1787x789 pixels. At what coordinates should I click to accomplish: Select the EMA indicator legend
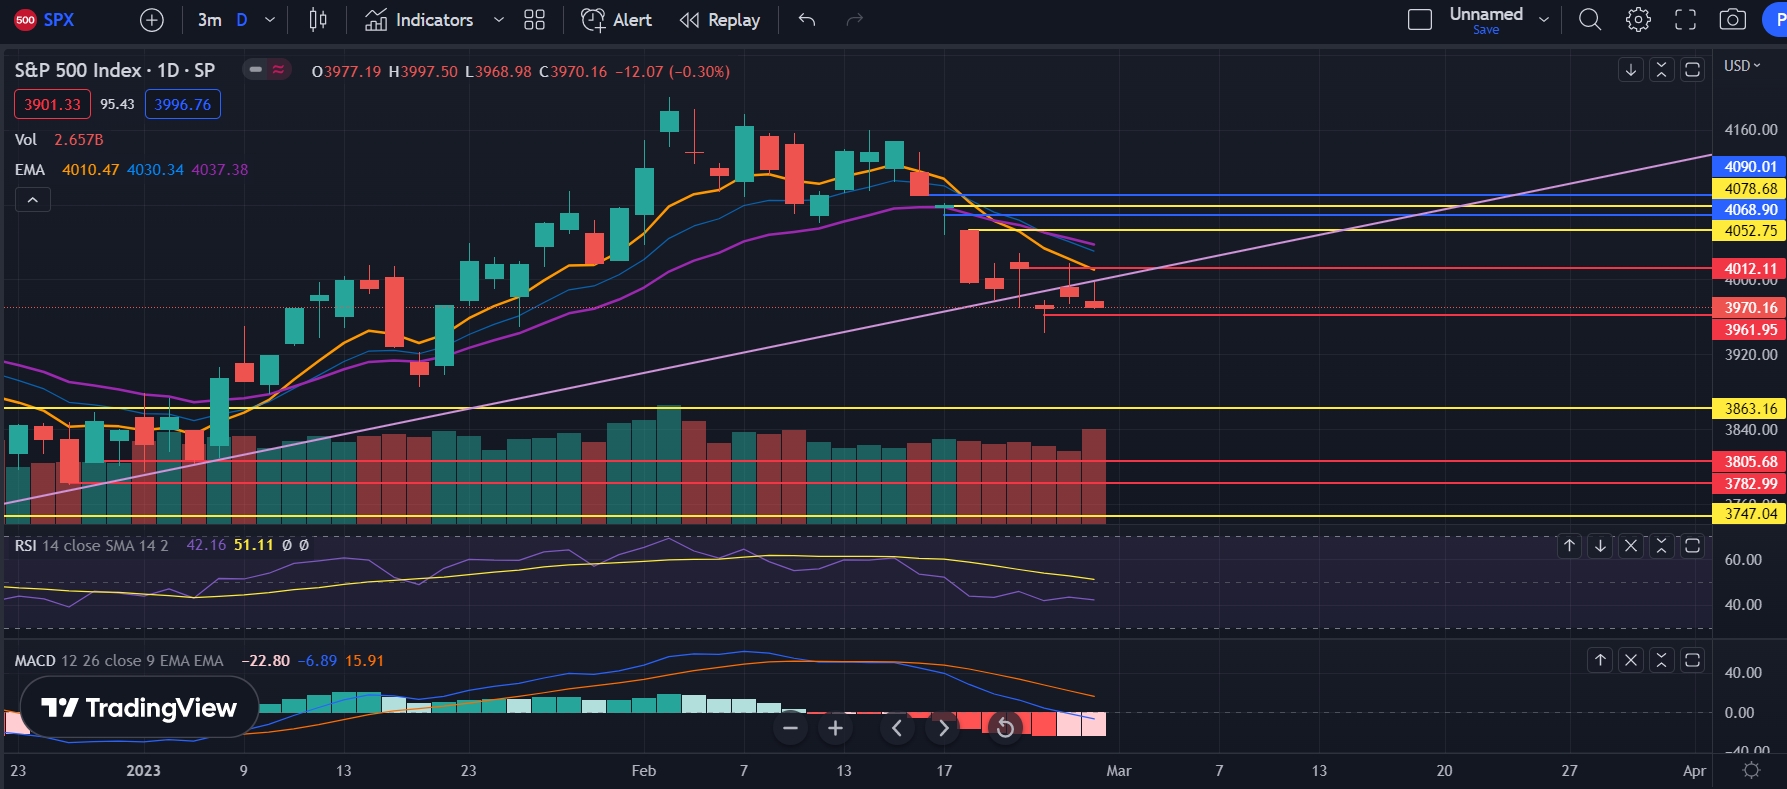pos(30,170)
